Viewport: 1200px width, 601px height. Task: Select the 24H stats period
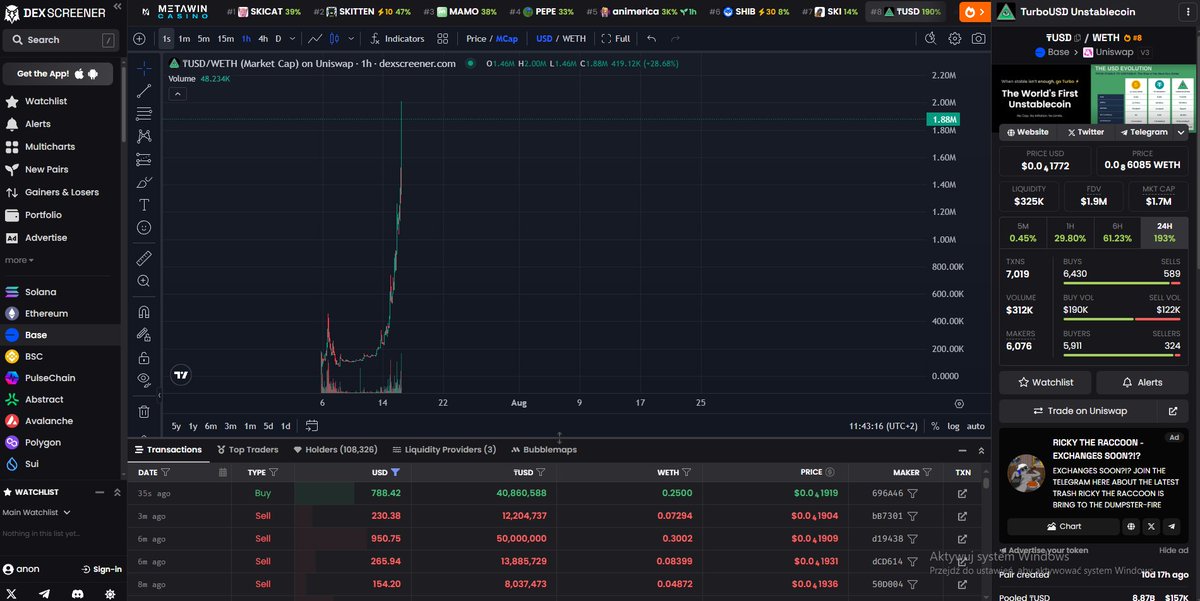(1164, 233)
